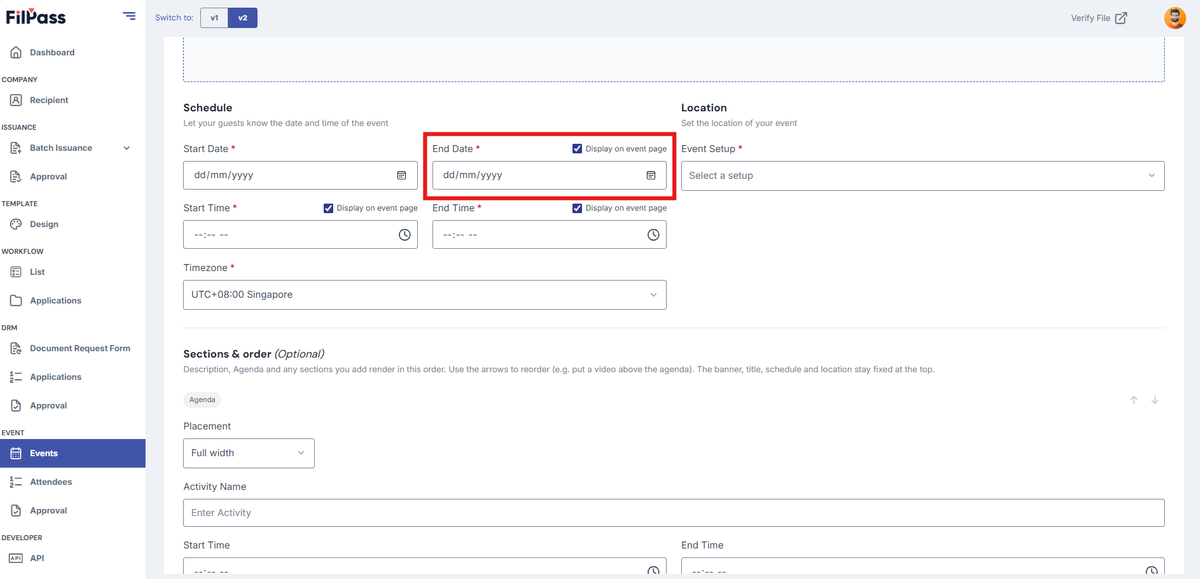Viewport: 1200px width, 579px height.
Task: Untick End Date Display on event page
Action: [577, 149]
